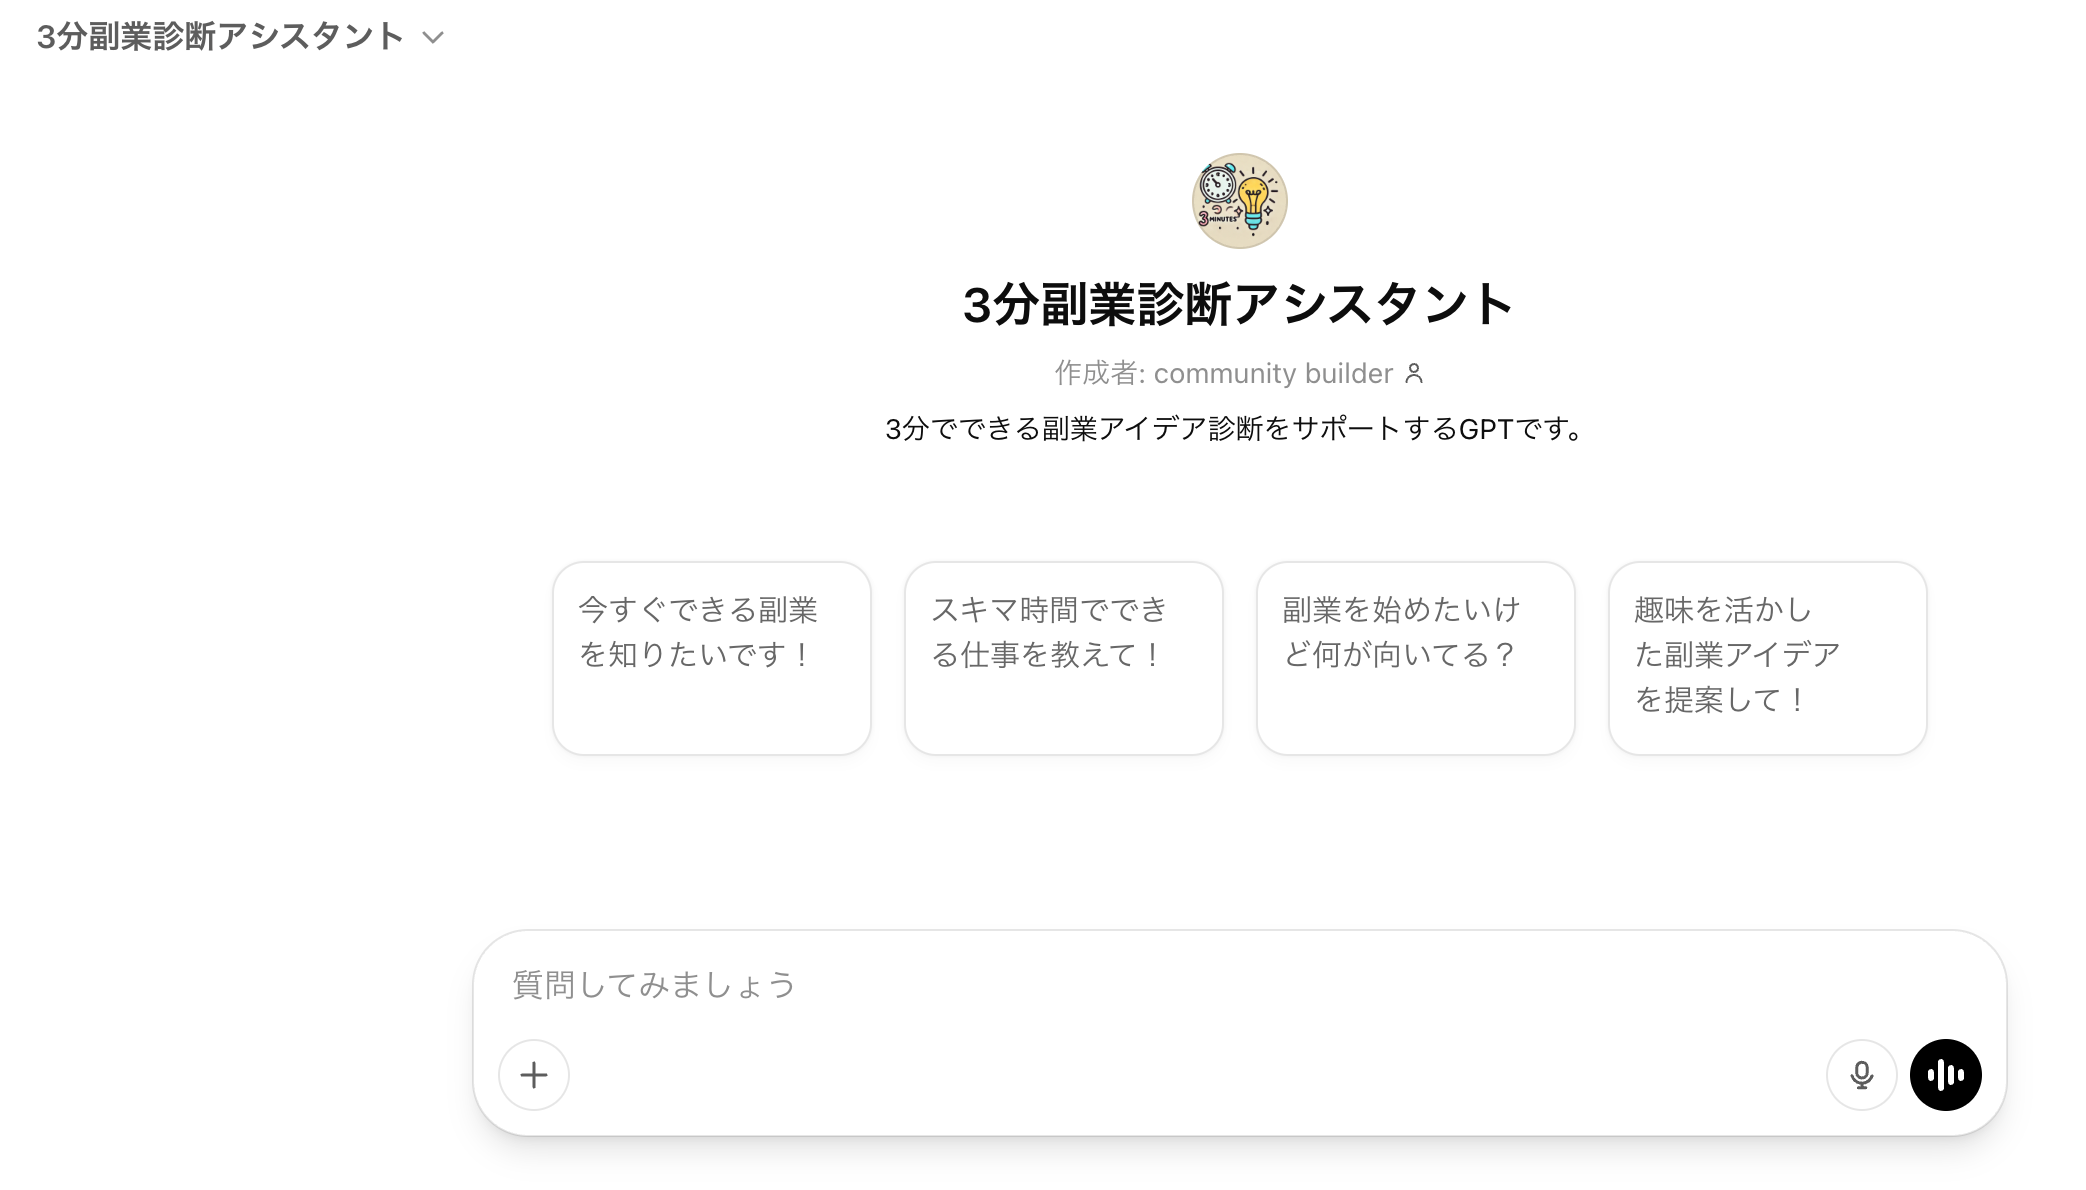Focus the 質問してみましょう message input
Image resolution: width=2086 pixels, height=1190 pixels.
1239,985
